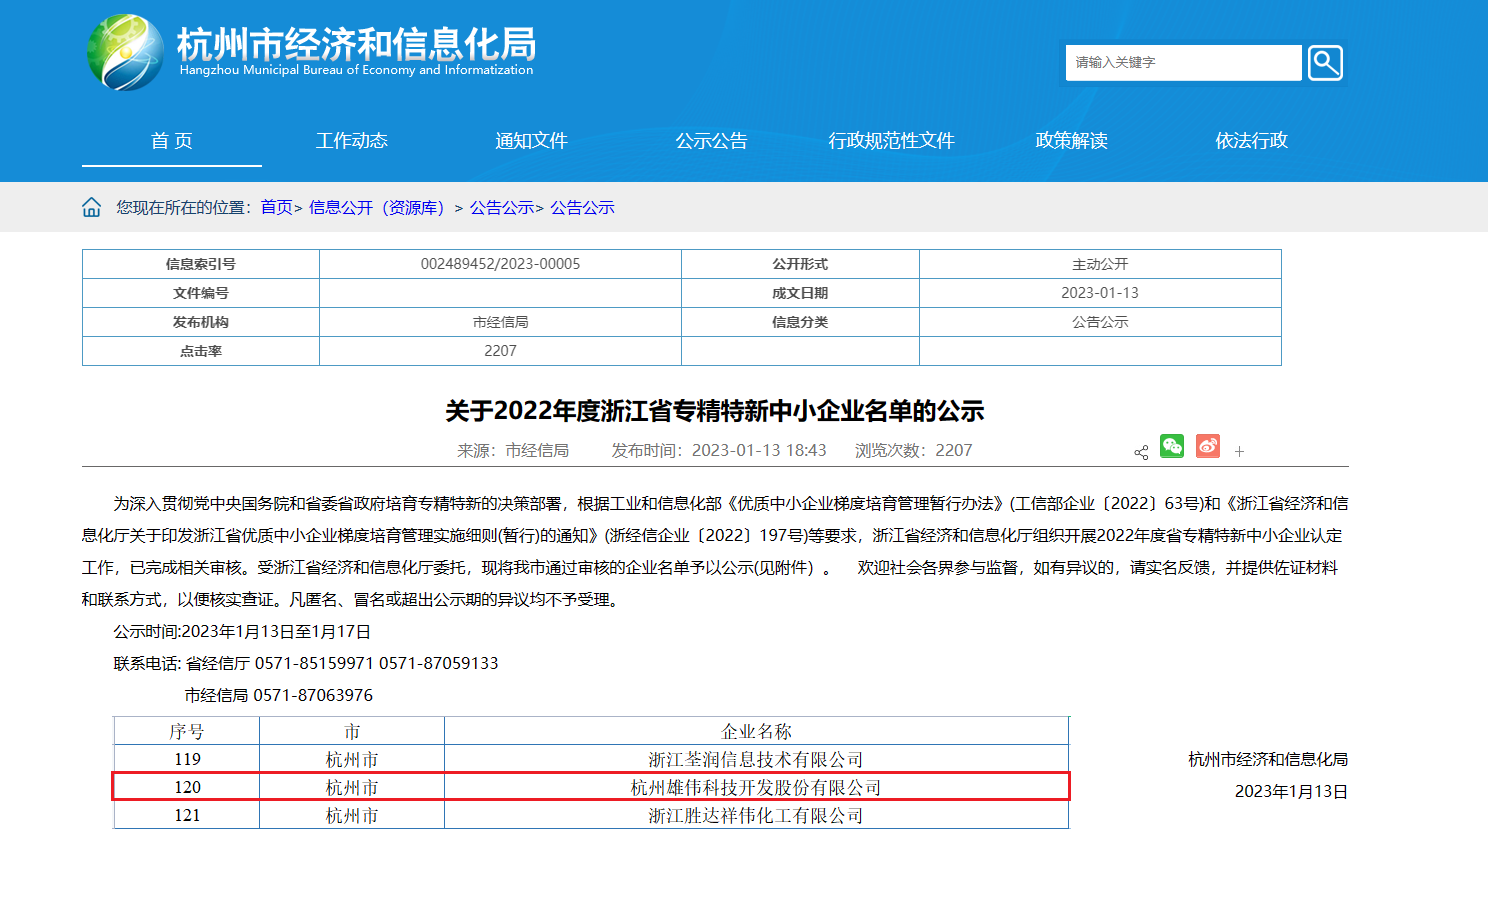Click the signed date 2023年1月13日
The width and height of the screenshot is (1488, 904).
(1291, 792)
